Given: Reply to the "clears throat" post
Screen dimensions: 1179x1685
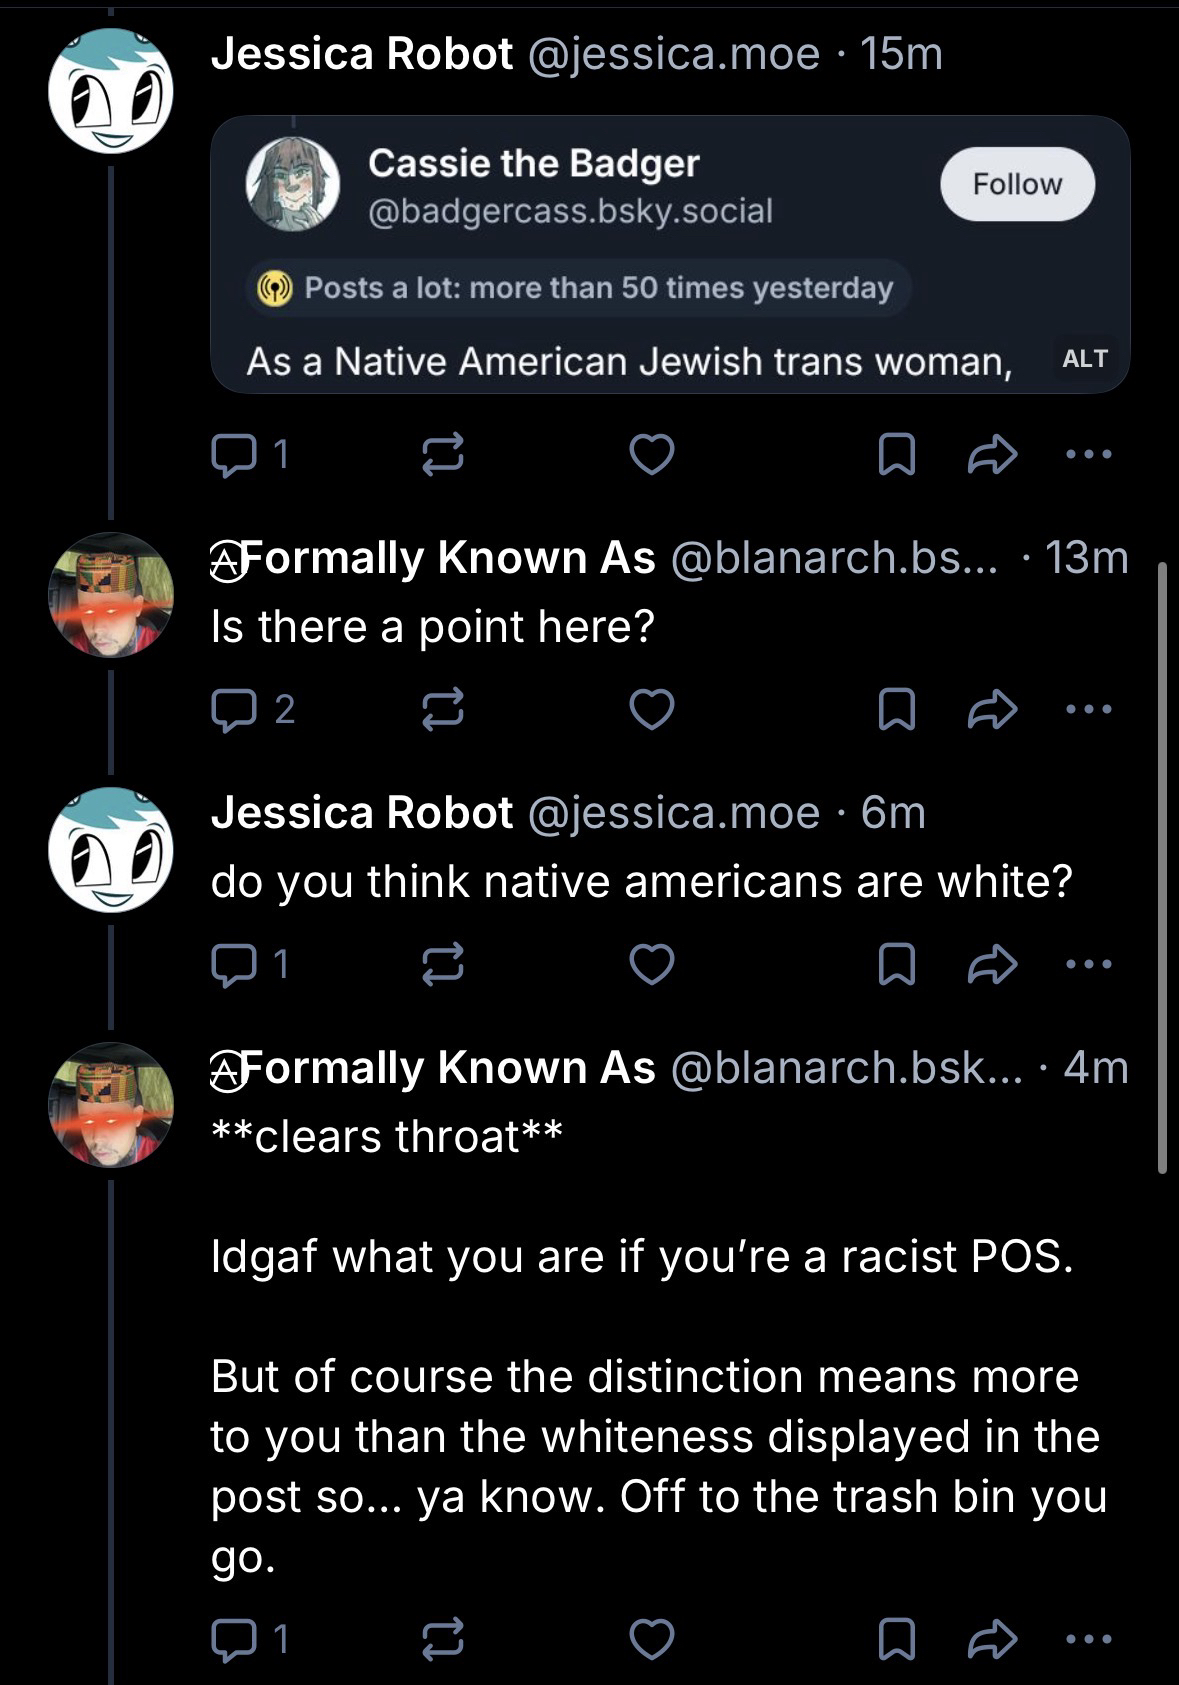Looking at the screenshot, I should point(234,1638).
